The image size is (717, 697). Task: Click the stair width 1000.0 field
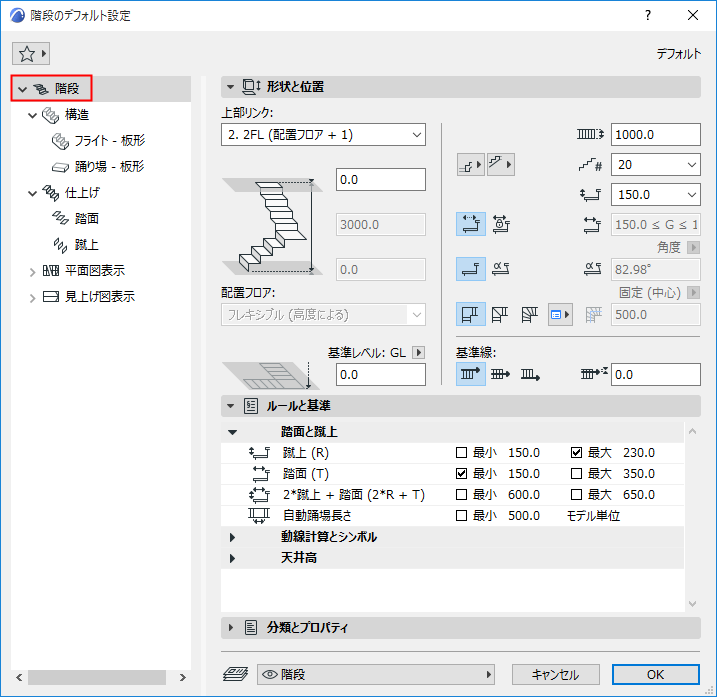(655, 134)
